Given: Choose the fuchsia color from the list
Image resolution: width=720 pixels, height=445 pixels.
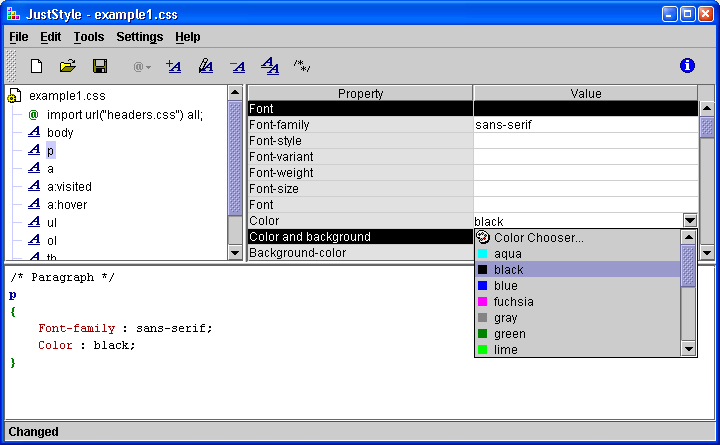Looking at the screenshot, I should (x=513, y=302).
